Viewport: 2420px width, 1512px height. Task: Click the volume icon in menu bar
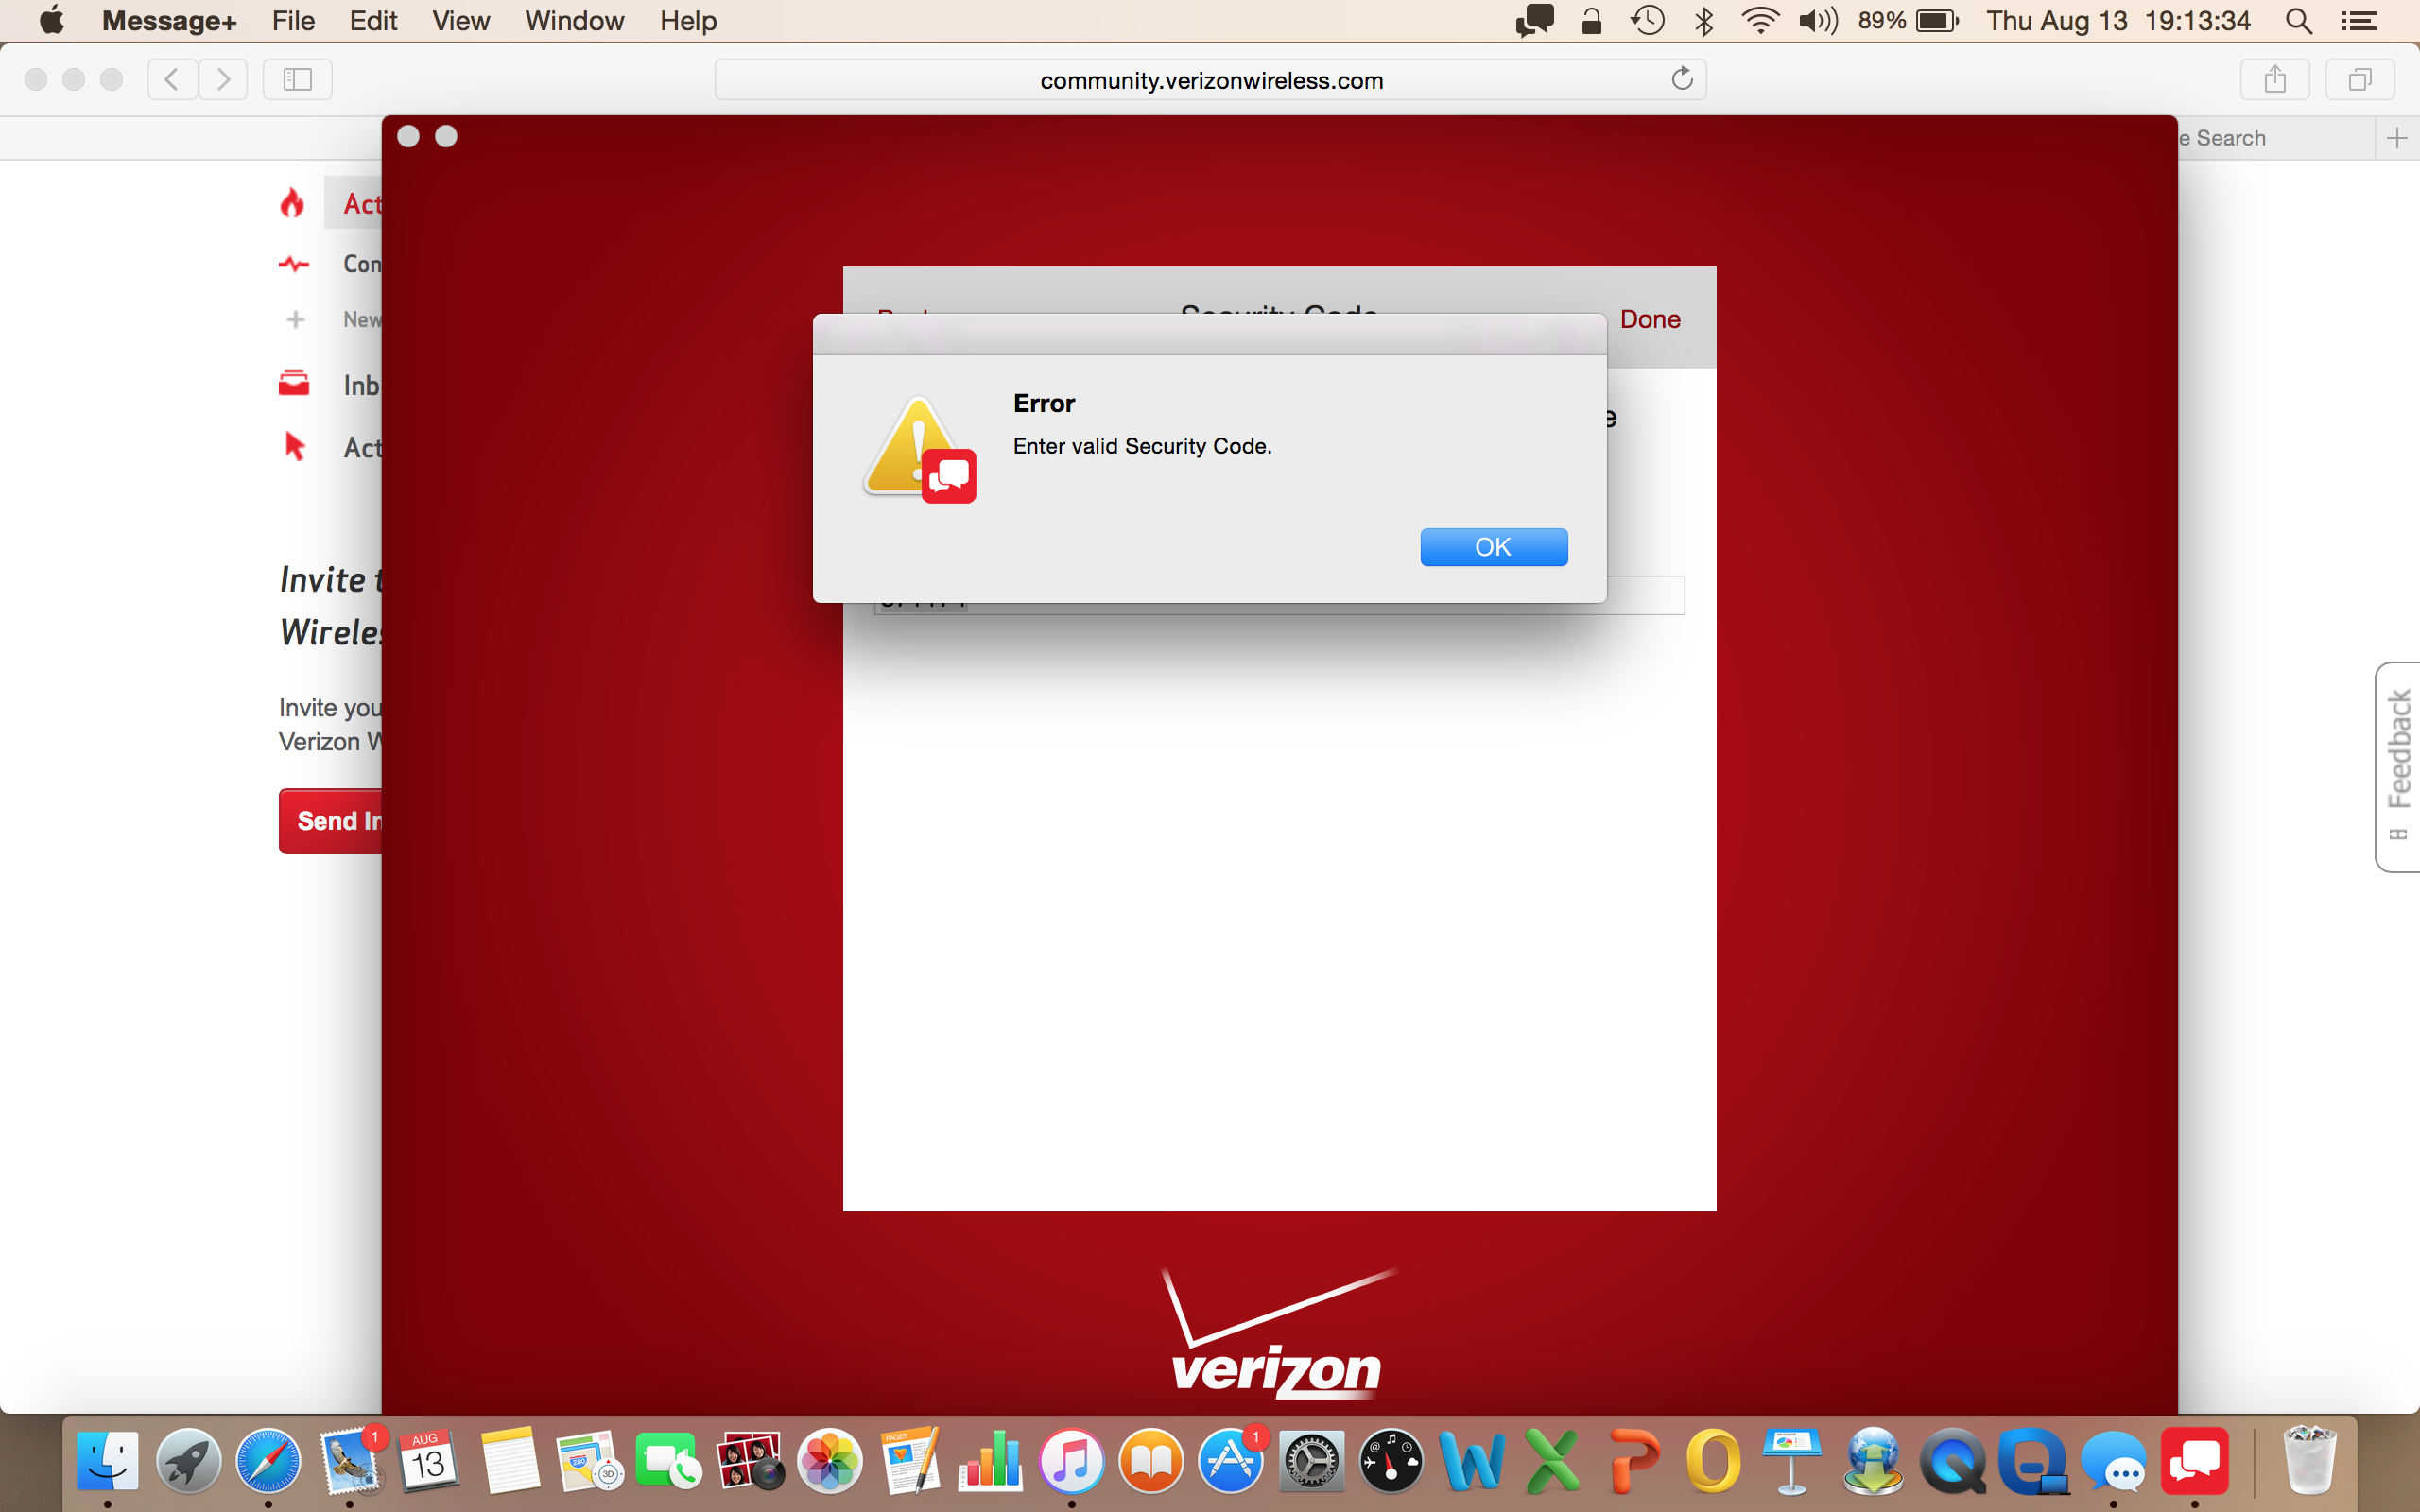click(x=1818, y=20)
